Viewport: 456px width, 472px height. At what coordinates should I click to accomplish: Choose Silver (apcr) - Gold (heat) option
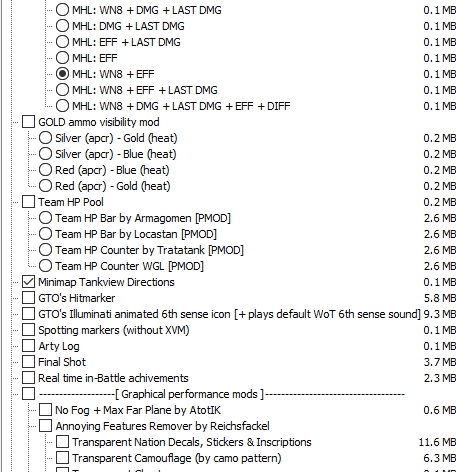(x=45, y=138)
